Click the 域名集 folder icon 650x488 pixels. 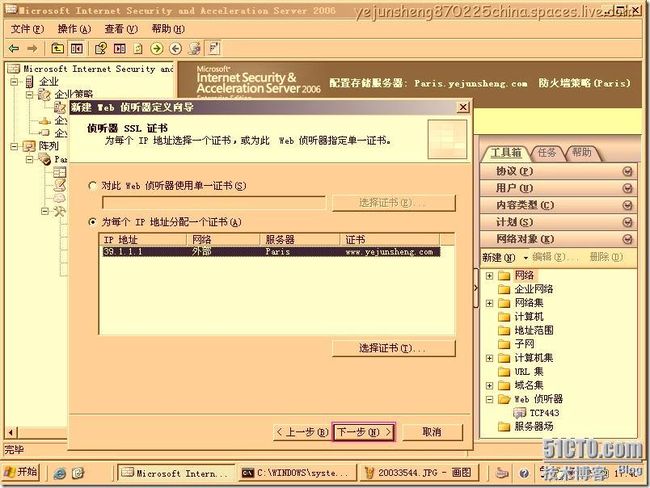[504, 385]
